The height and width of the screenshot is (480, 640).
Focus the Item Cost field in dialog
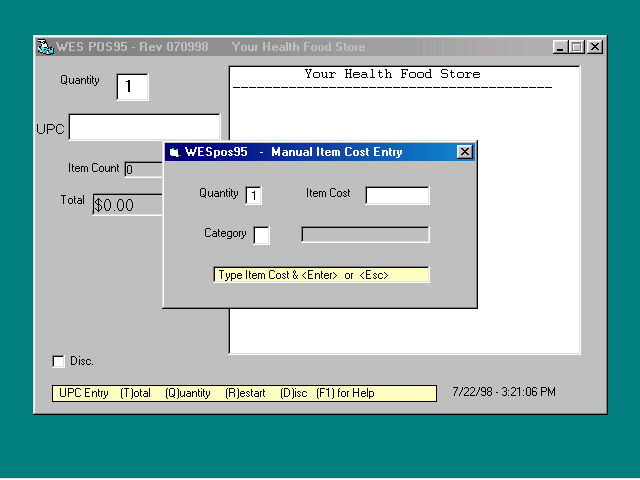pos(397,195)
